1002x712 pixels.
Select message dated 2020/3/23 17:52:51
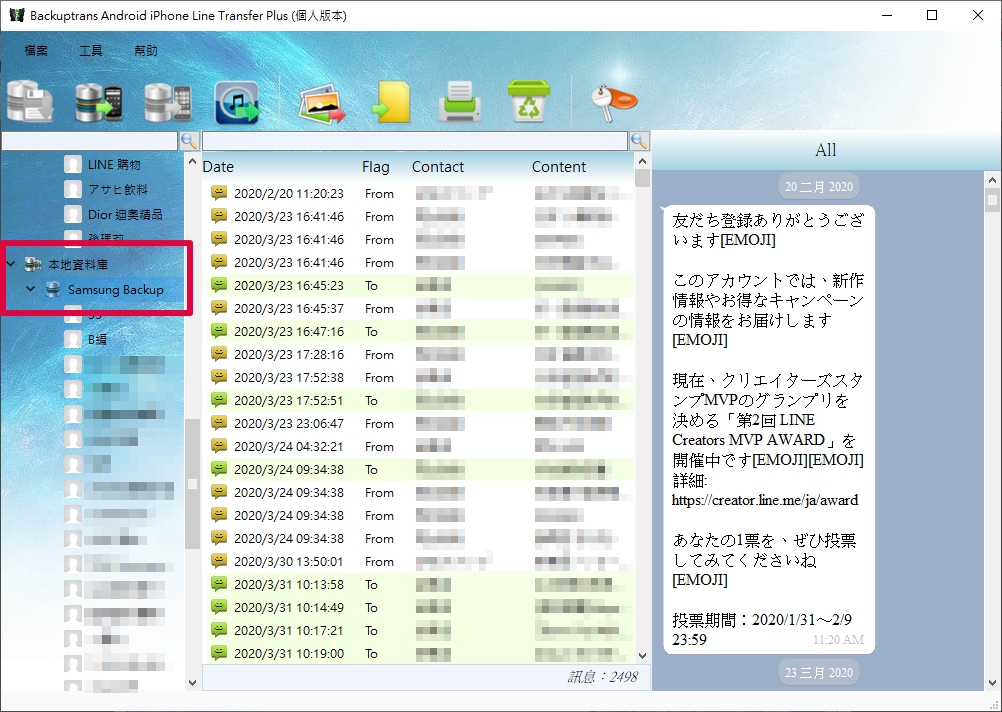[x=419, y=400]
